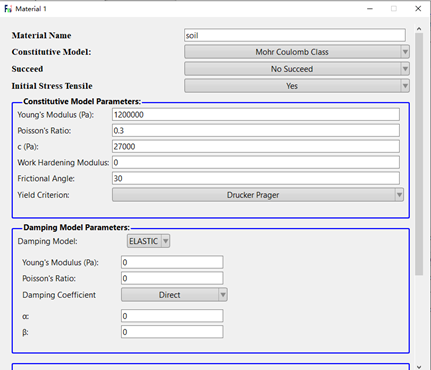Open the Succeed dropdown
The width and height of the screenshot is (431, 370).
click(x=297, y=69)
